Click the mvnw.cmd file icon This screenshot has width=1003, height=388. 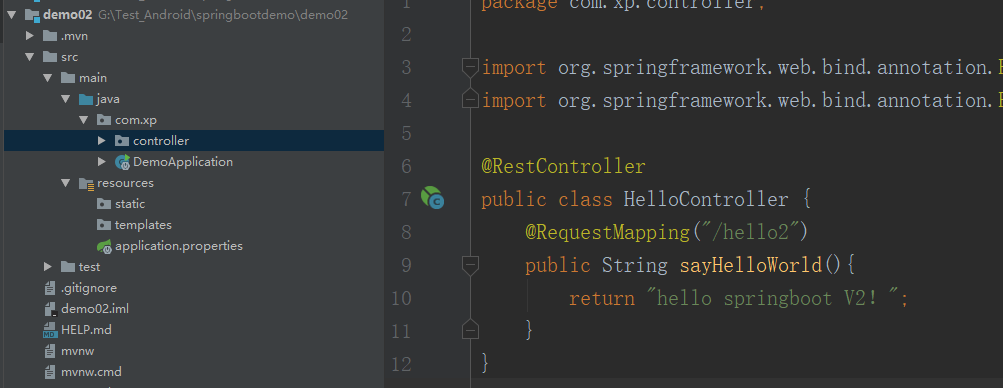(50, 372)
